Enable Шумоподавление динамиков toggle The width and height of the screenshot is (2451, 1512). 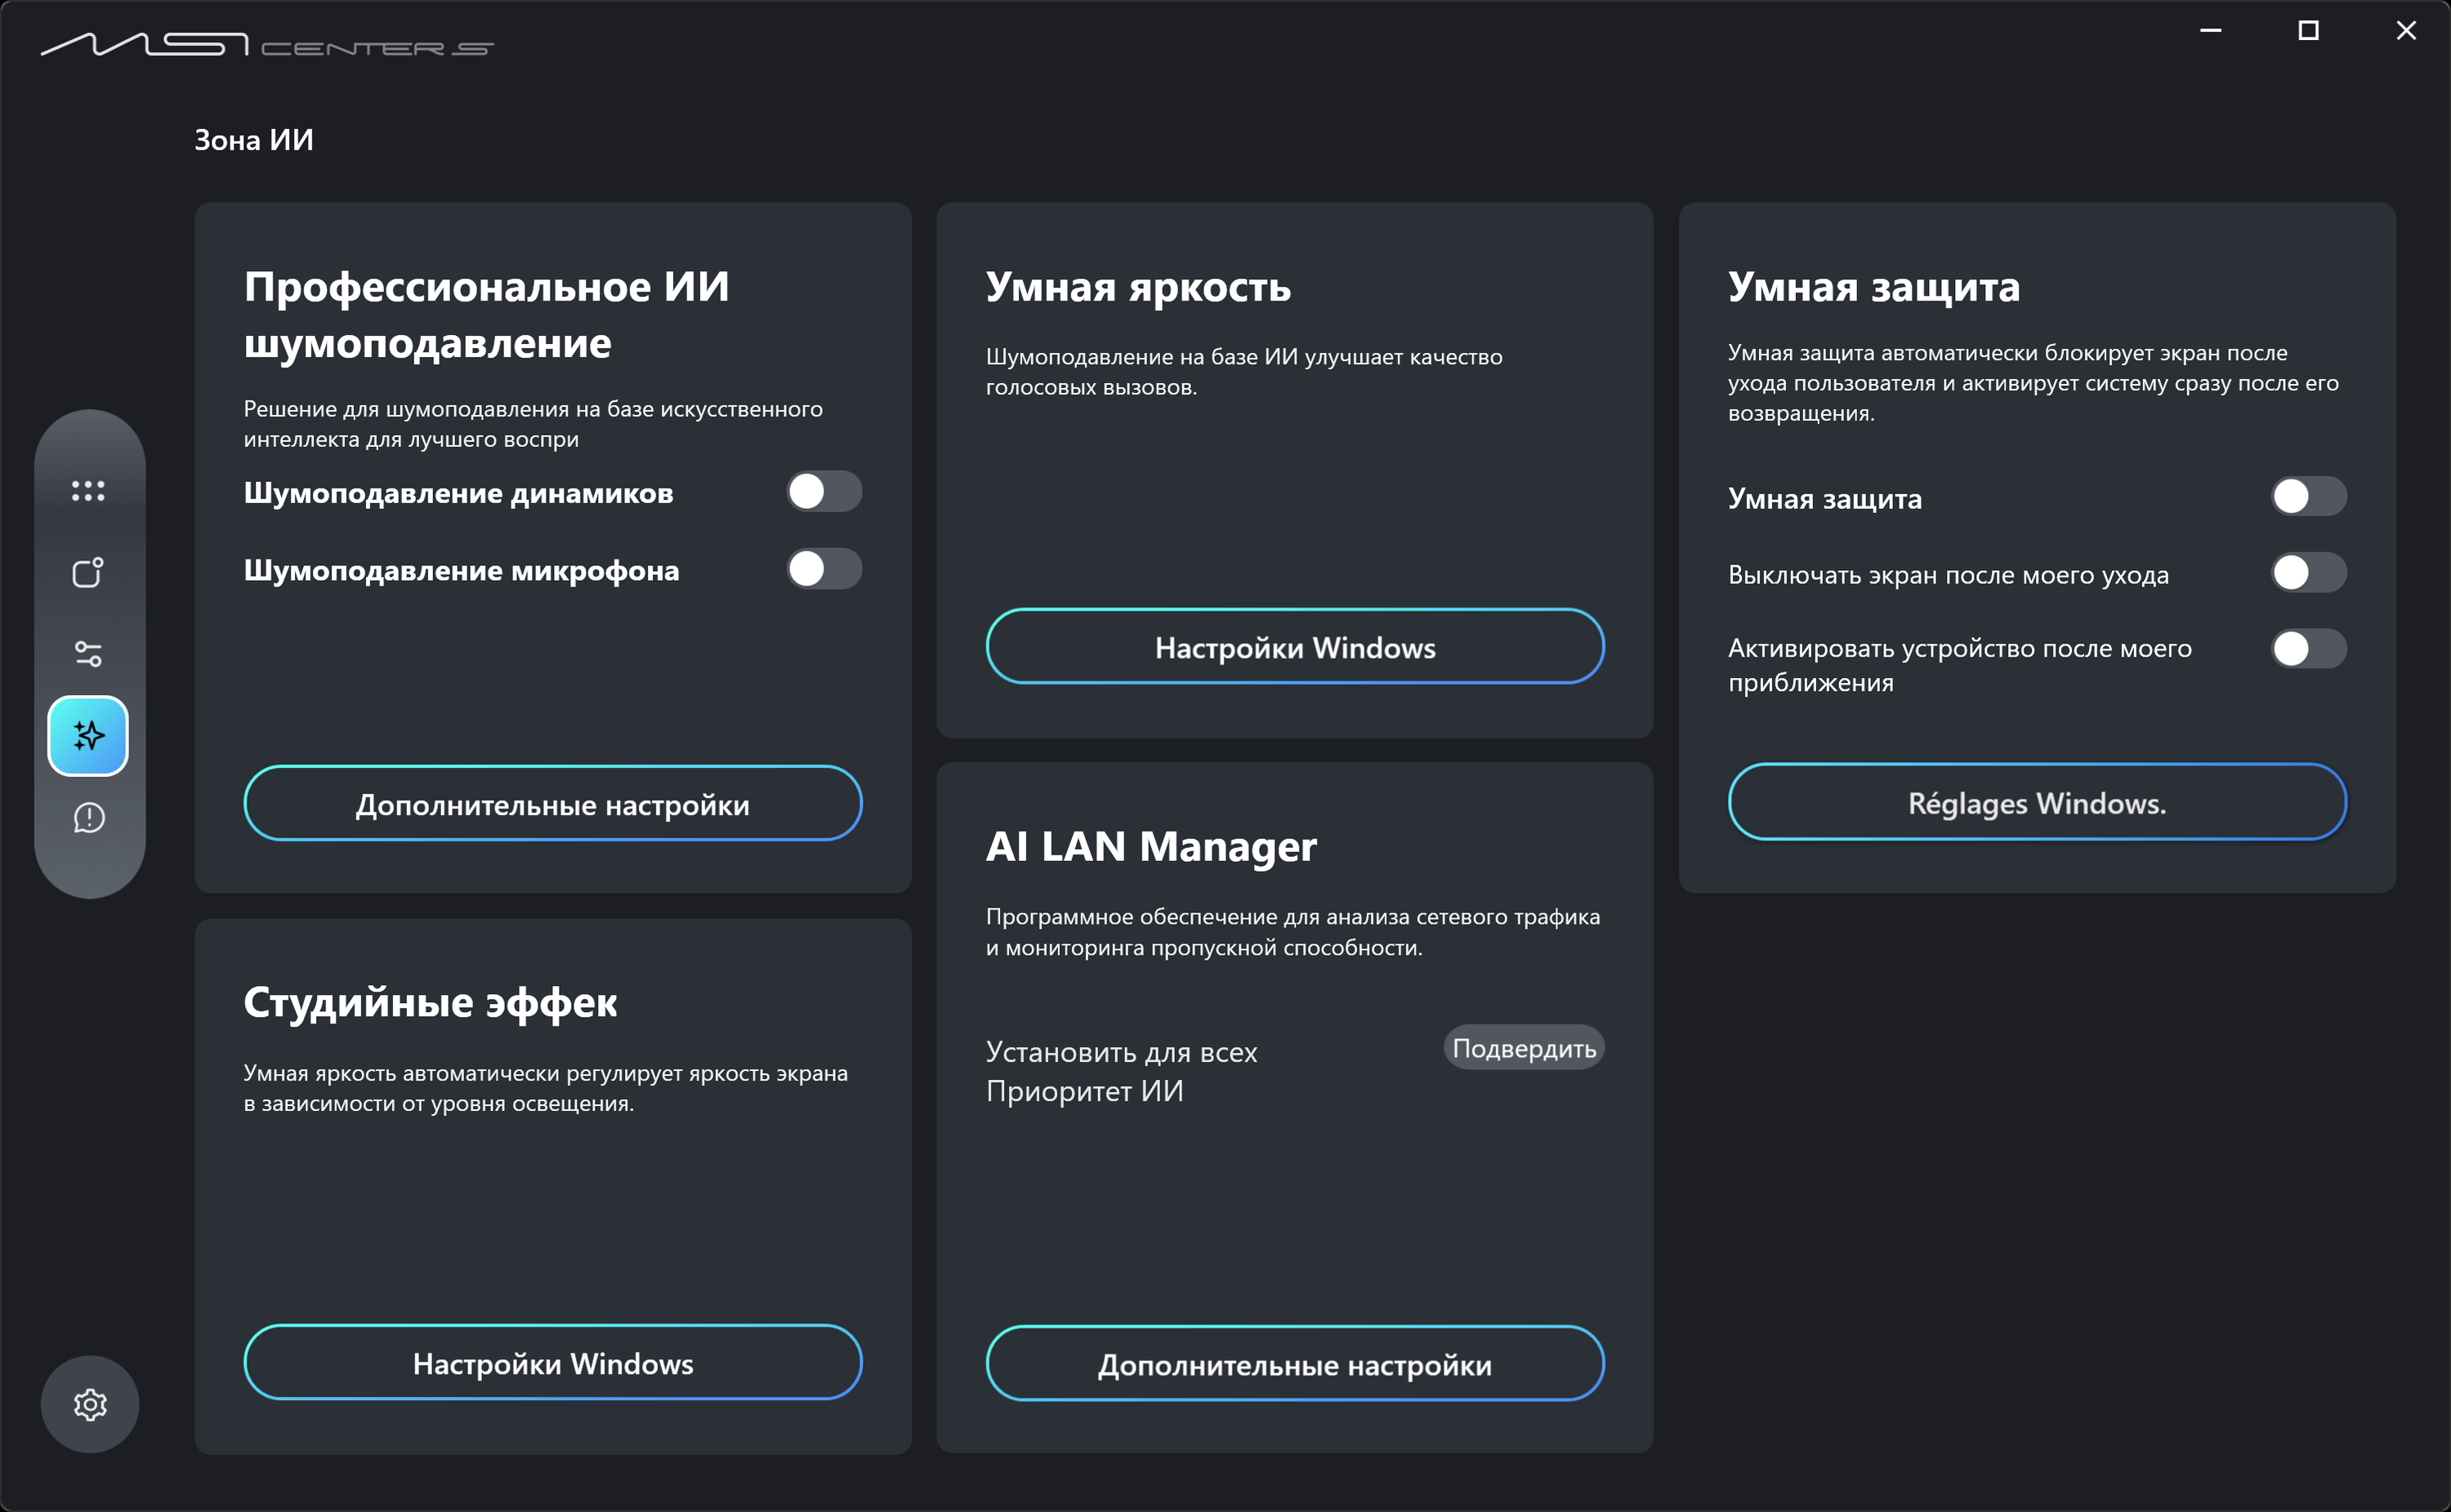[824, 492]
